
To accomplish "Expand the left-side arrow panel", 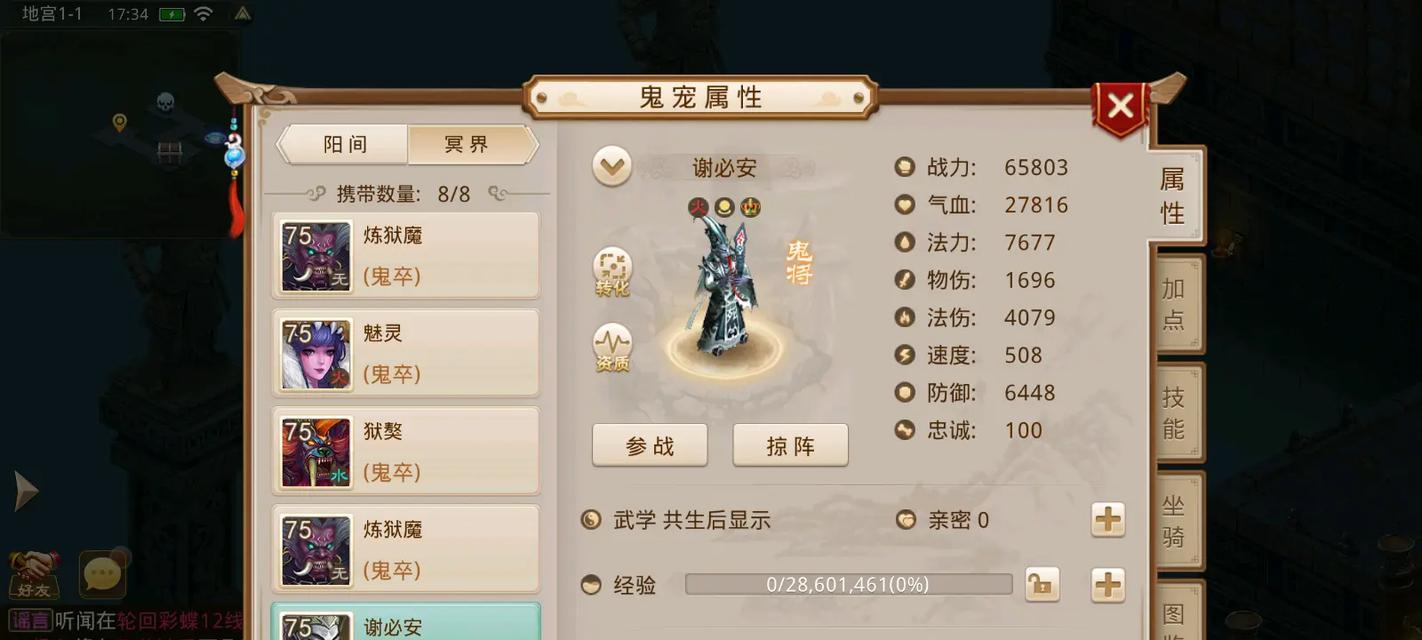I will pos(25,491).
